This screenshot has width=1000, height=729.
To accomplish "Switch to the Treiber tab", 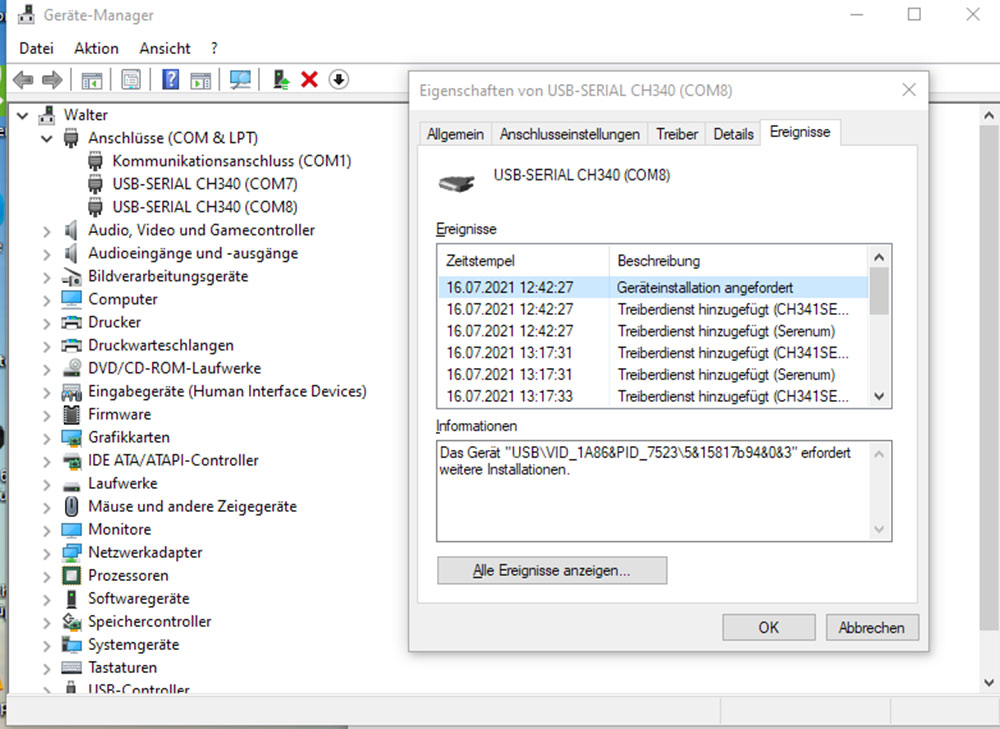I will [677, 134].
